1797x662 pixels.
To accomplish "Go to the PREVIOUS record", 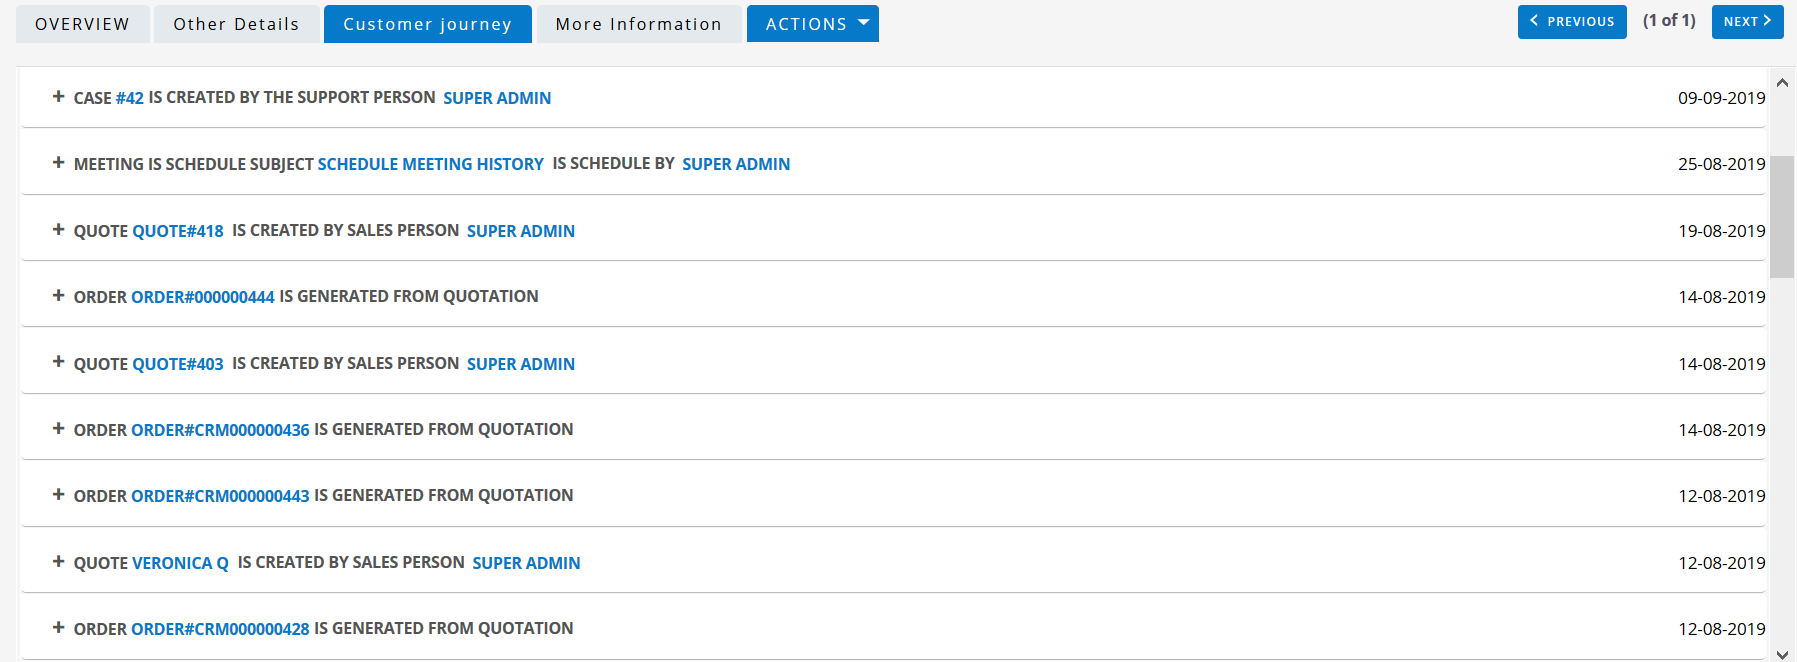I will pyautogui.click(x=1572, y=21).
